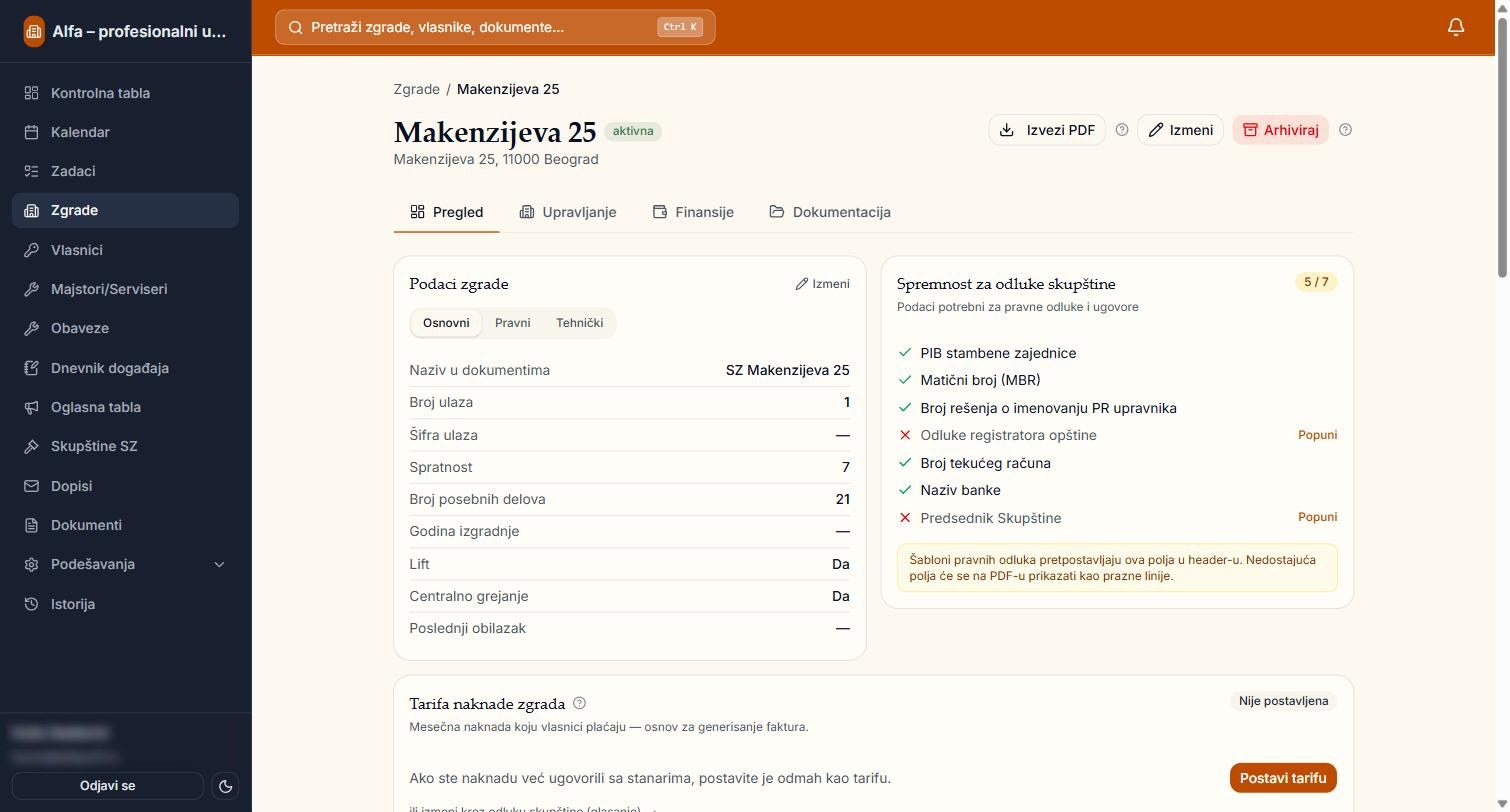1510x812 pixels.
Task: Open the Tarifa naknade zgrada help icon
Action: pyautogui.click(x=579, y=703)
